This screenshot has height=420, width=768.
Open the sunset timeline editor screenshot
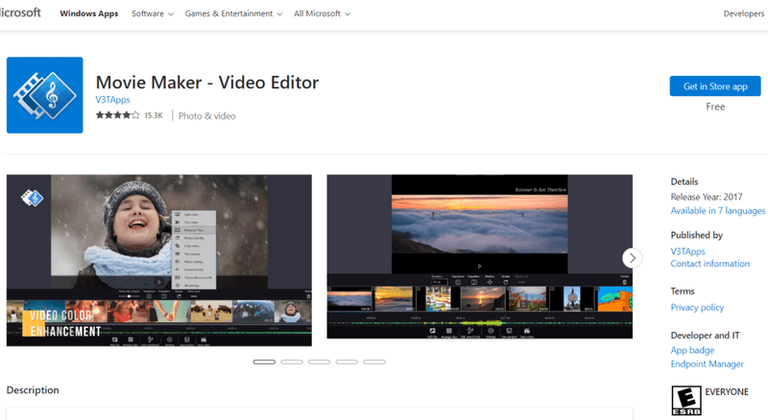point(480,256)
